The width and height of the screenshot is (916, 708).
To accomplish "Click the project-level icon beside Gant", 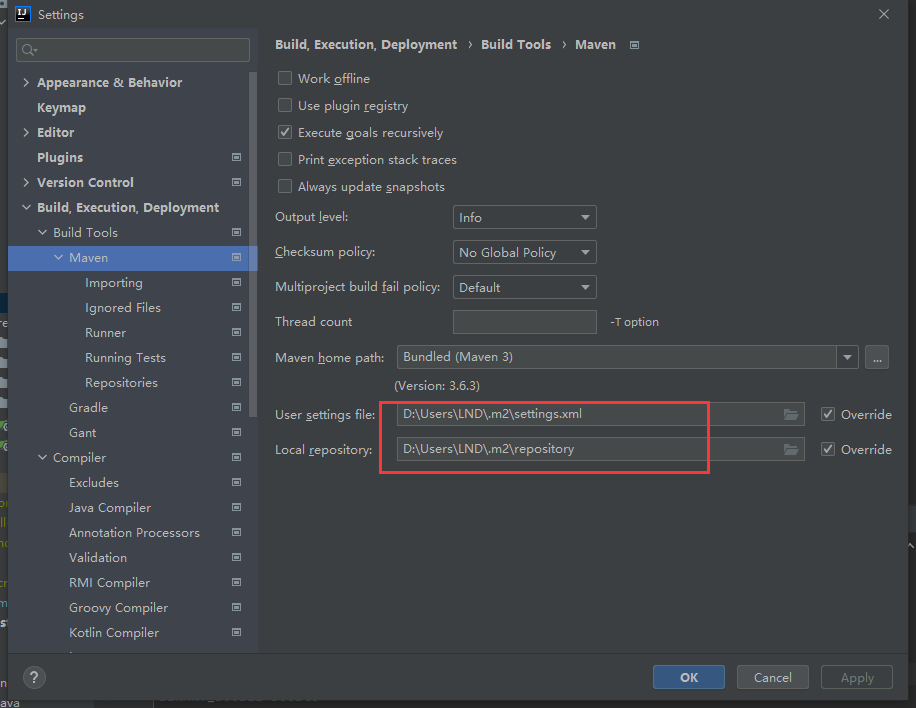I will (237, 432).
